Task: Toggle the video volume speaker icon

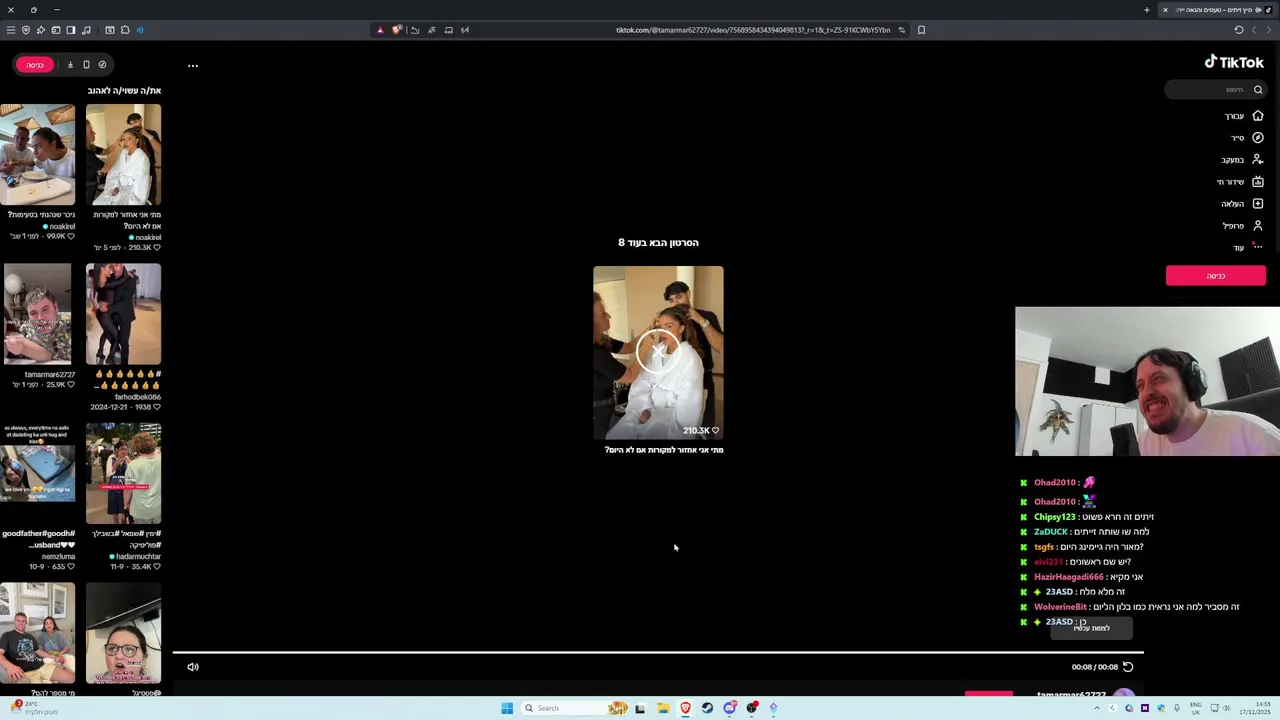Action: (x=193, y=667)
